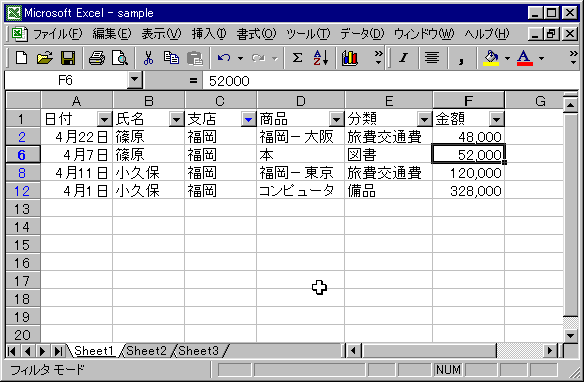Screen dimensions: 584x382
Task: Click the Center alignment icon
Action: tap(432, 58)
